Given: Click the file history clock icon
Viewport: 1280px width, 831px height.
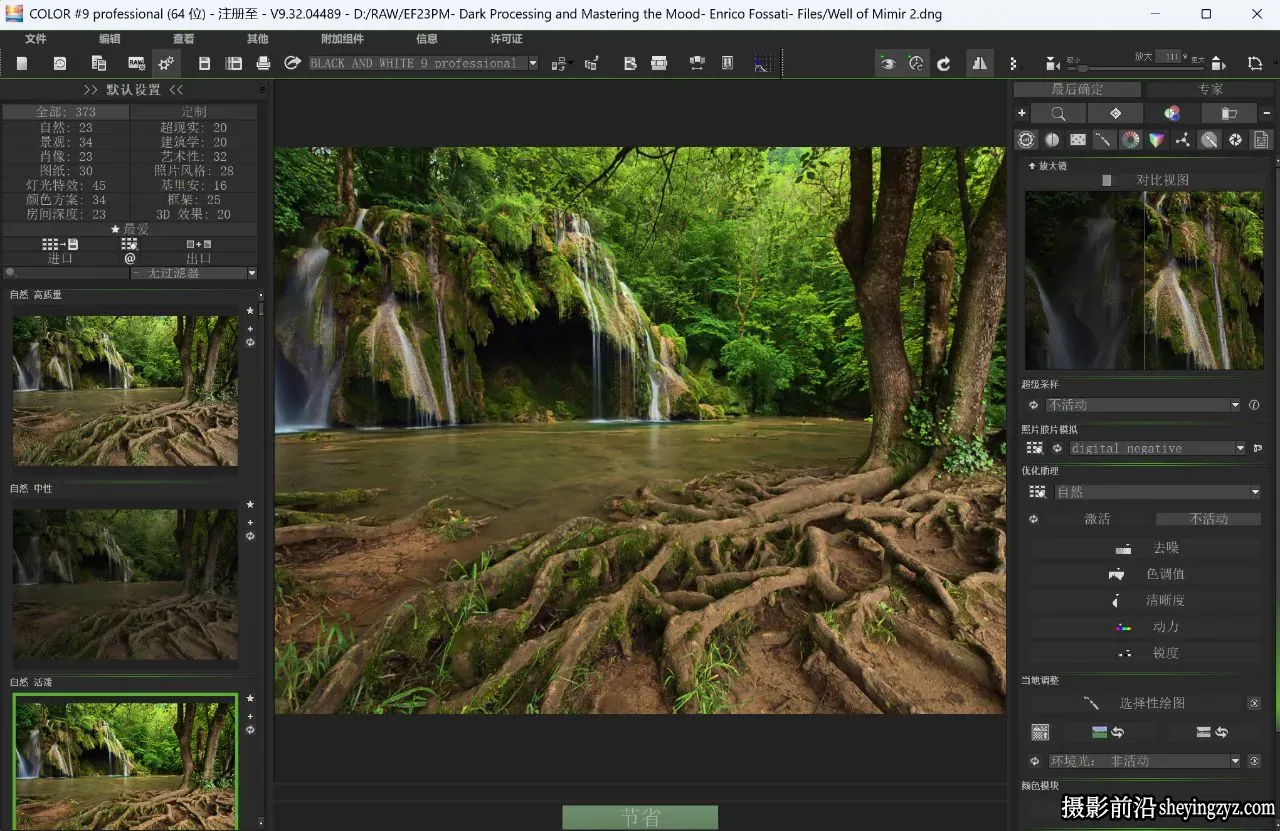Looking at the screenshot, I should point(60,63).
